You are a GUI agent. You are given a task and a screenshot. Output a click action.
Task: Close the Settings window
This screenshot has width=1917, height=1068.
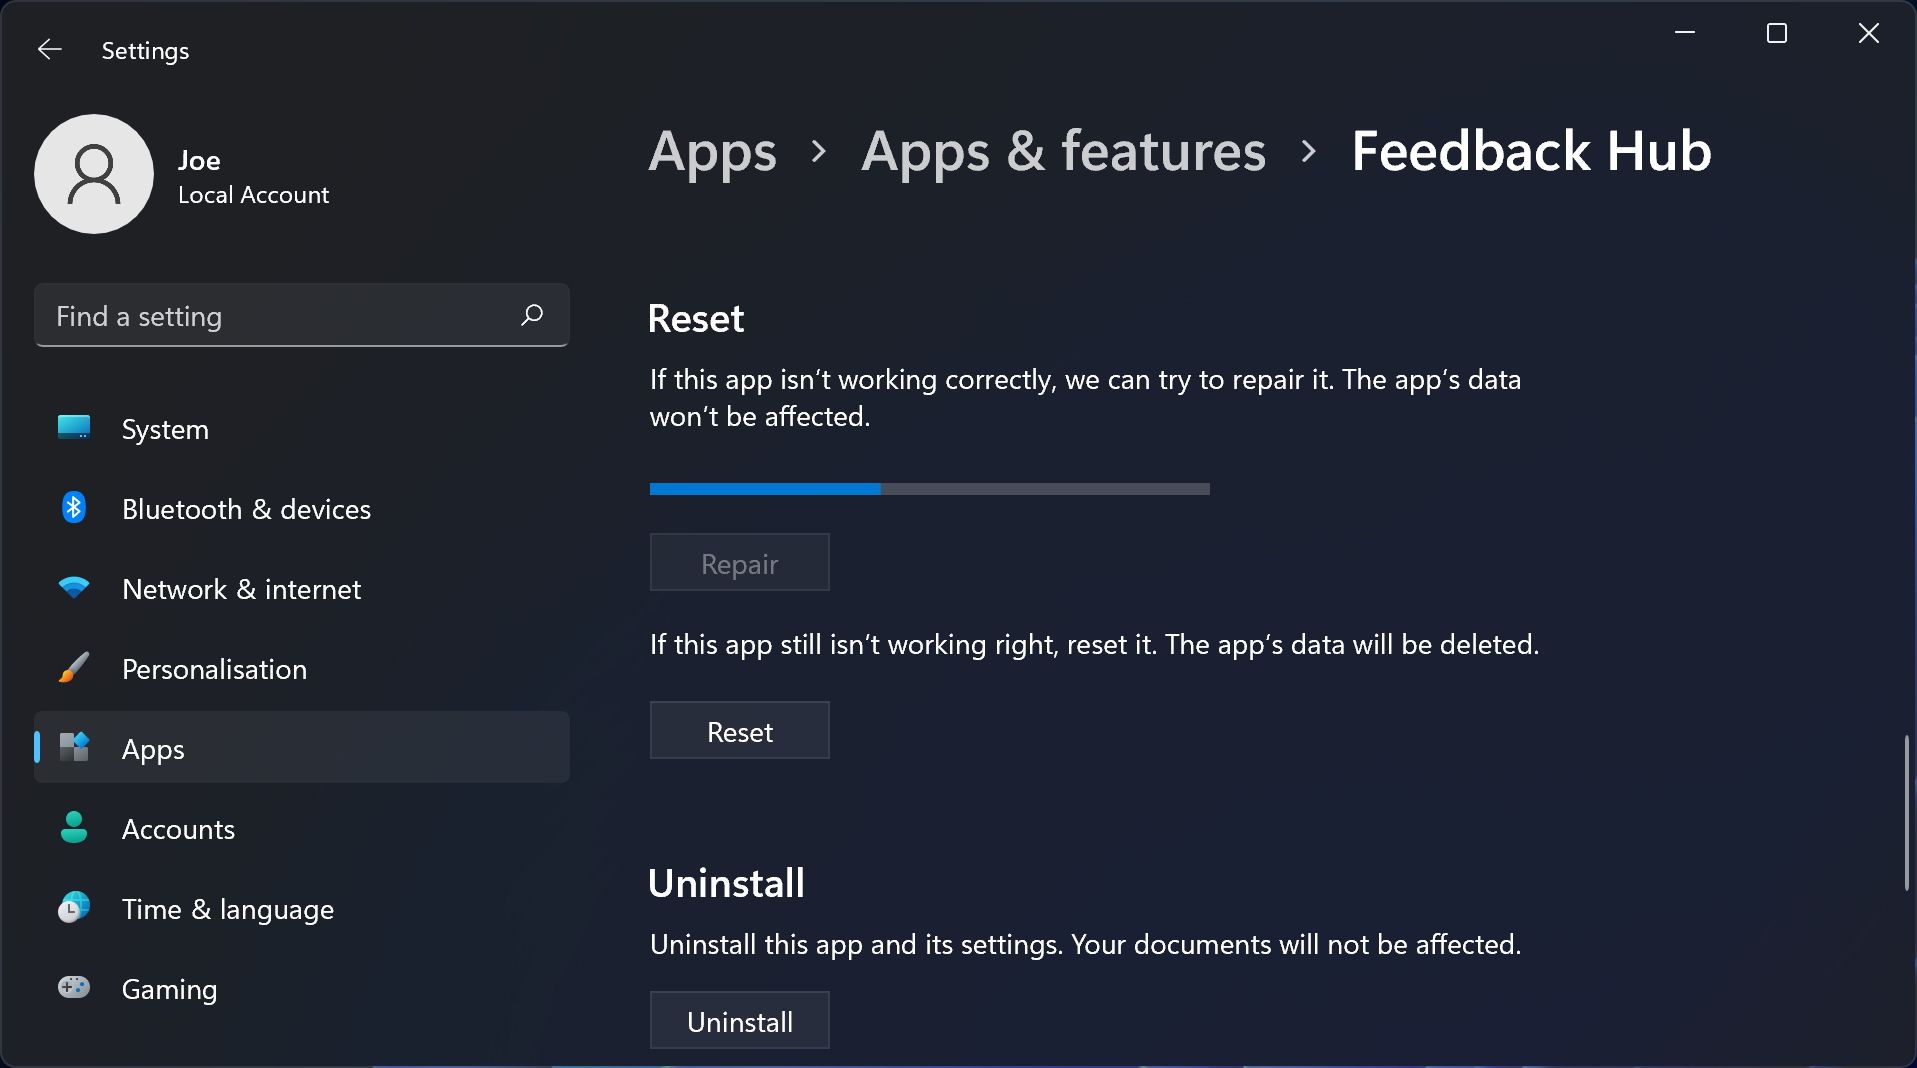pos(1869,33)
